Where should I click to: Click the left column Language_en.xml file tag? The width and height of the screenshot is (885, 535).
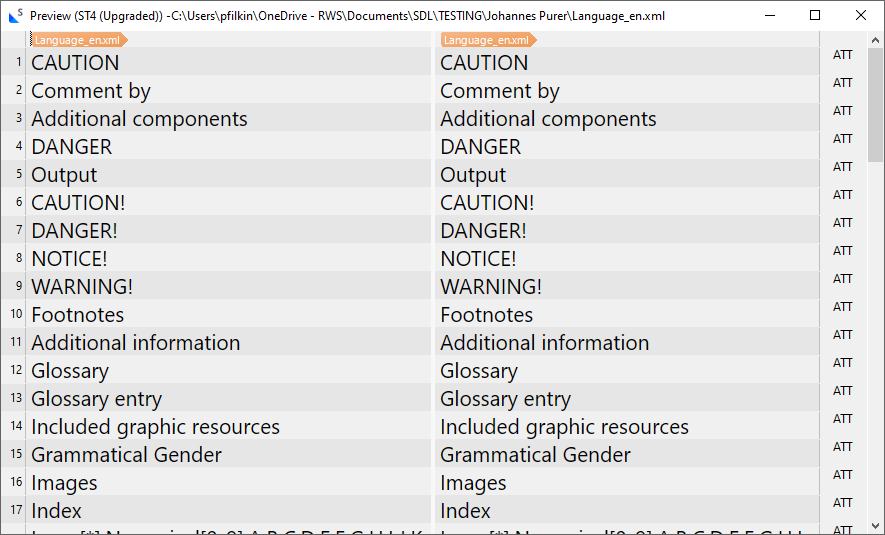pos(78,40)
